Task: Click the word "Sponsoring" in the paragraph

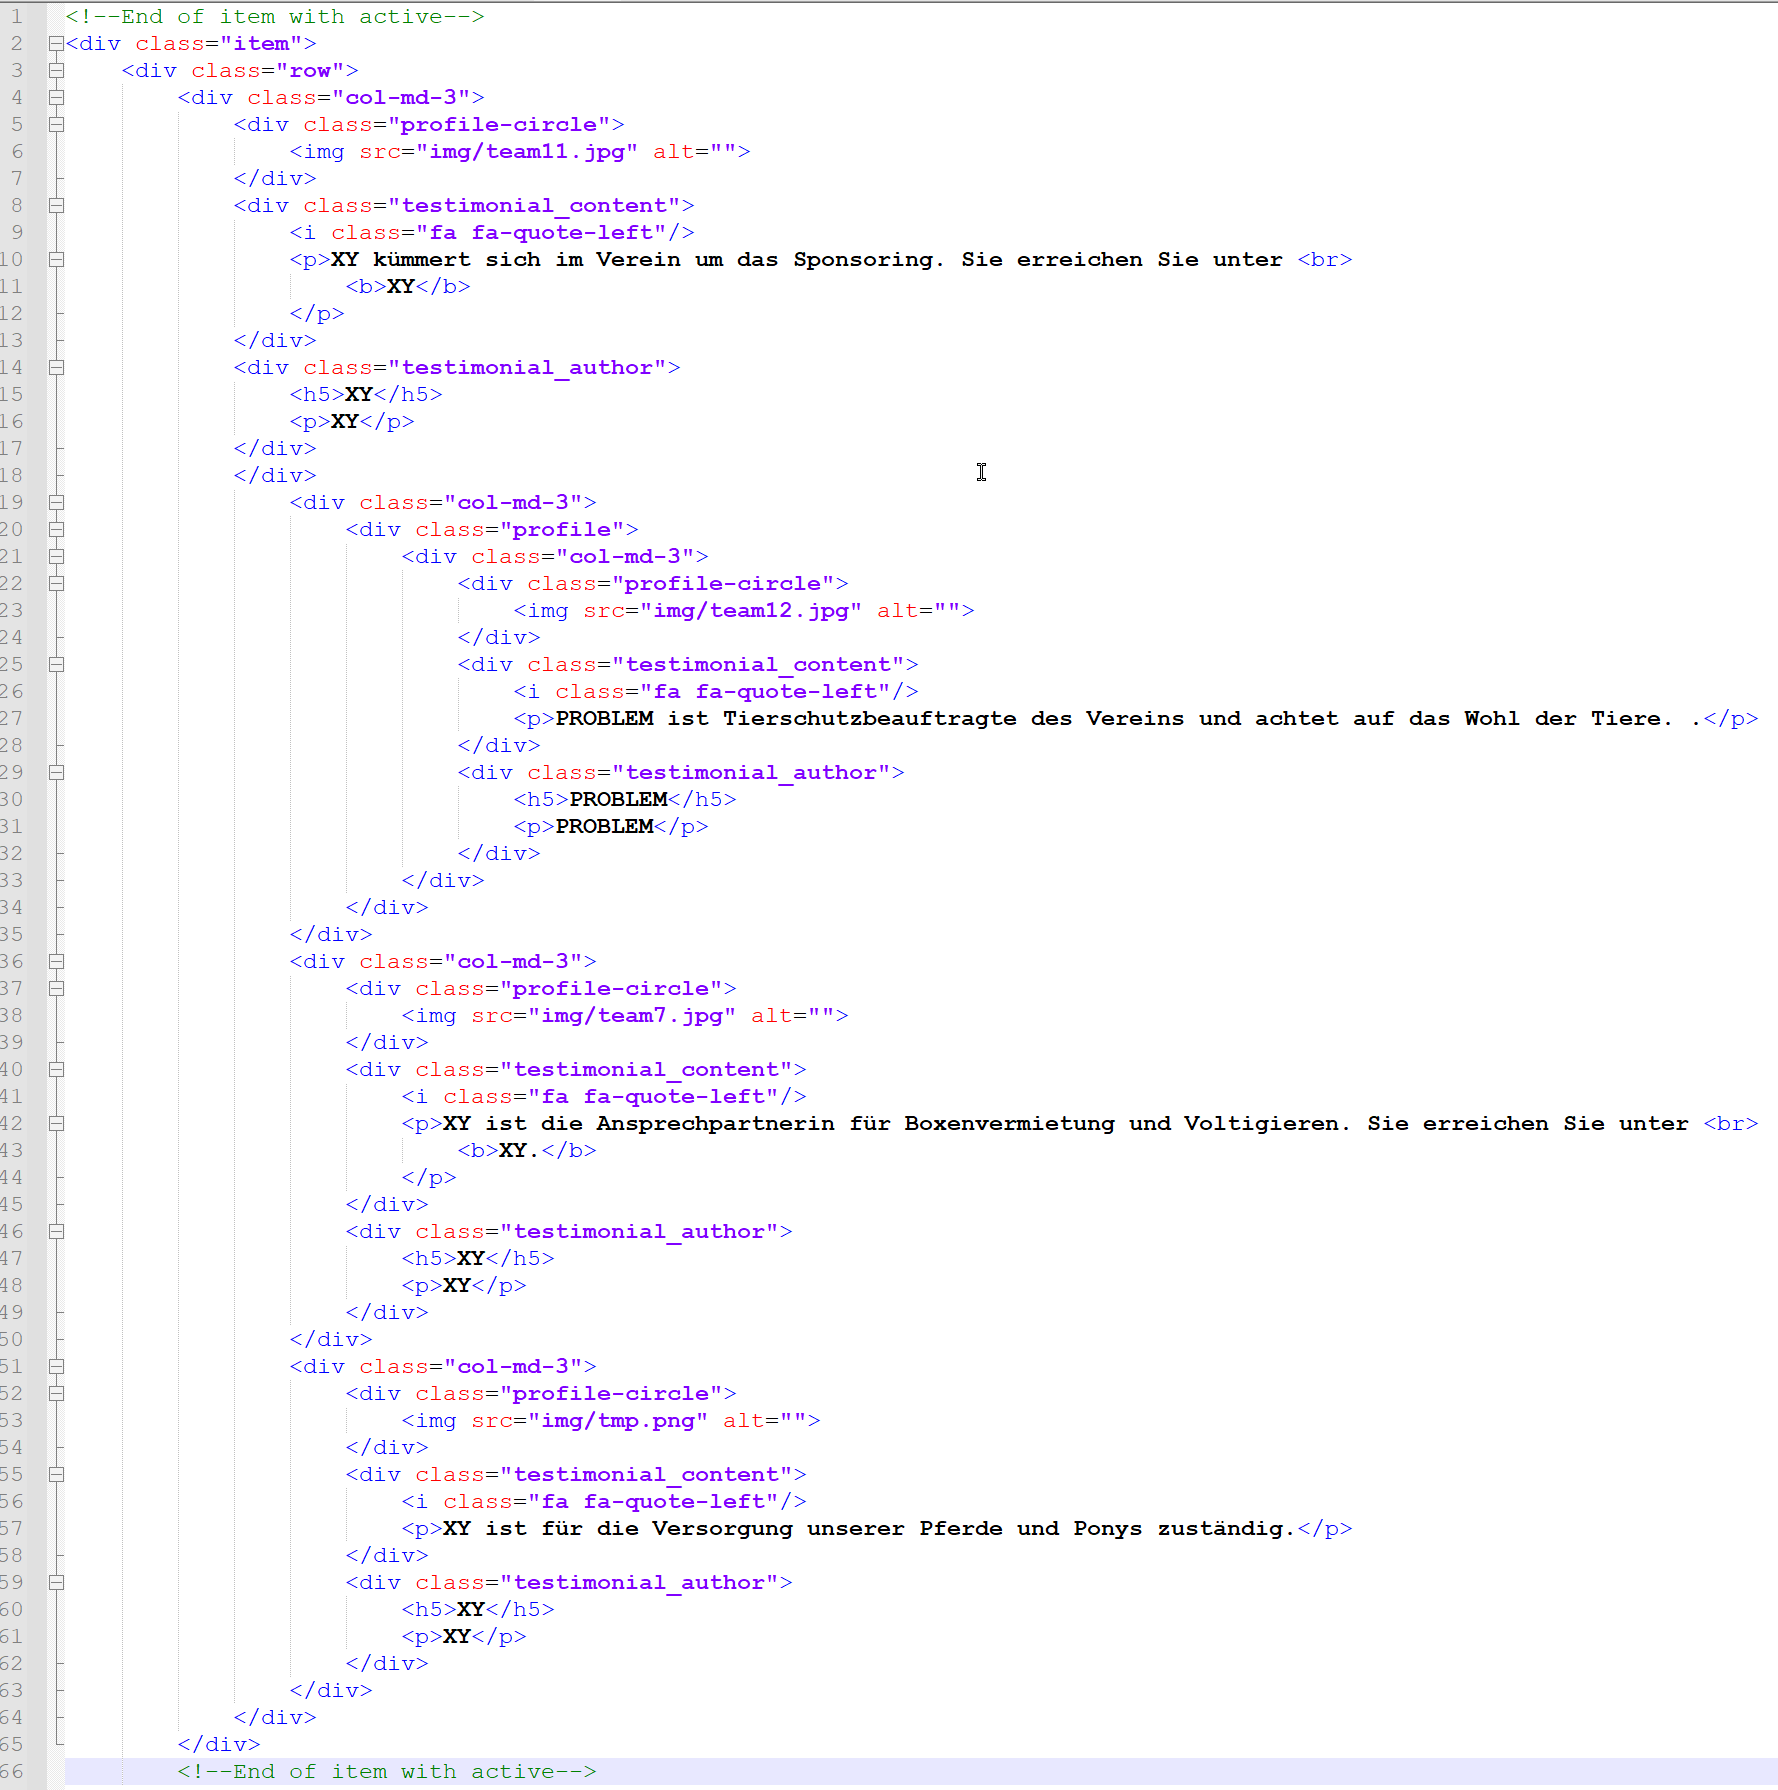Action: (863, 260)
